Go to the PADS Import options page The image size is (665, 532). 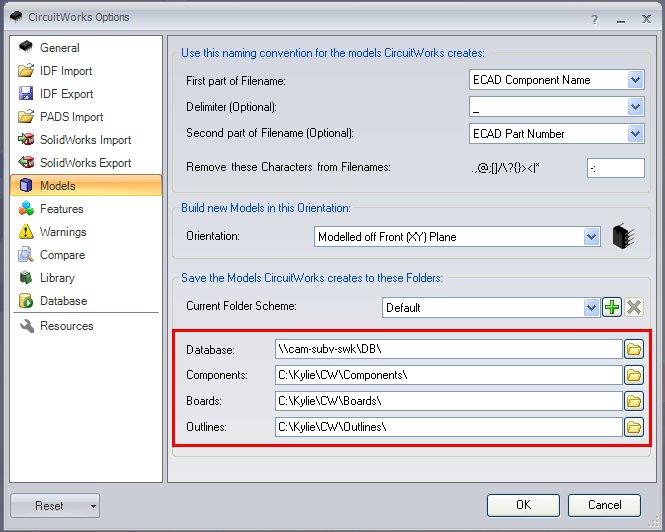[86, 116]
